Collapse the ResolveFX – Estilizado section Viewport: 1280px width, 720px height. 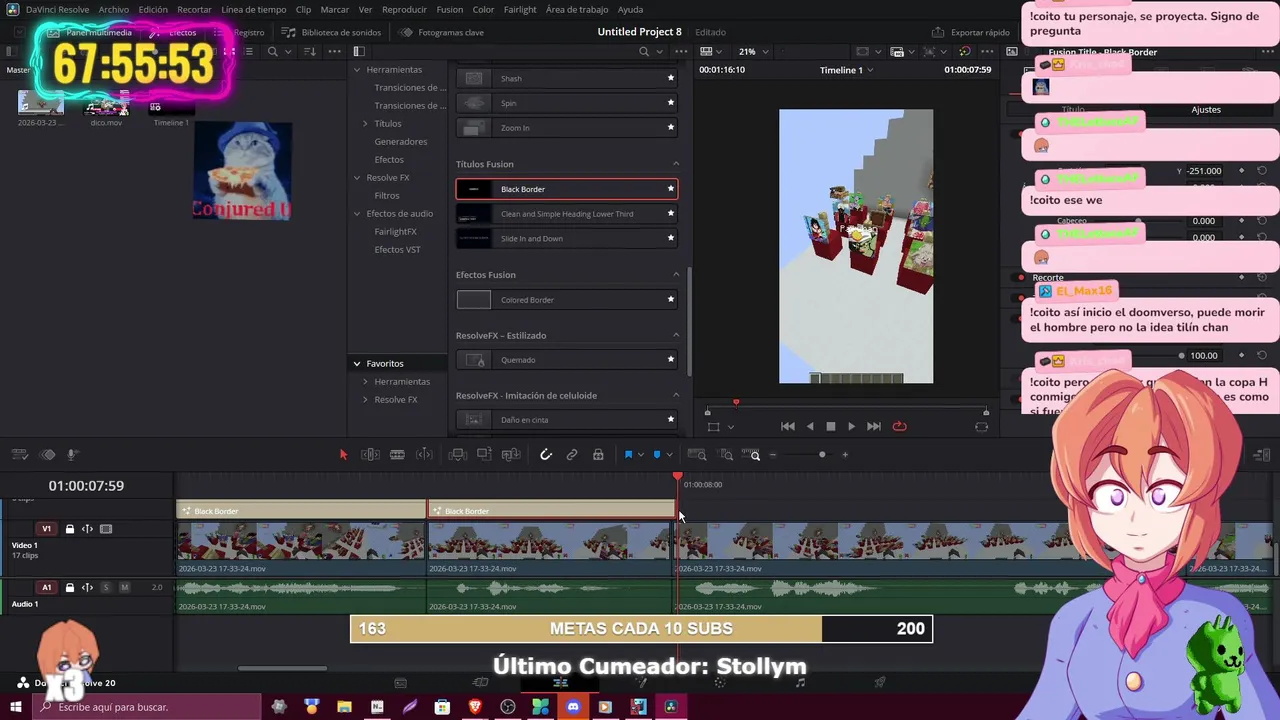point(675,336)
